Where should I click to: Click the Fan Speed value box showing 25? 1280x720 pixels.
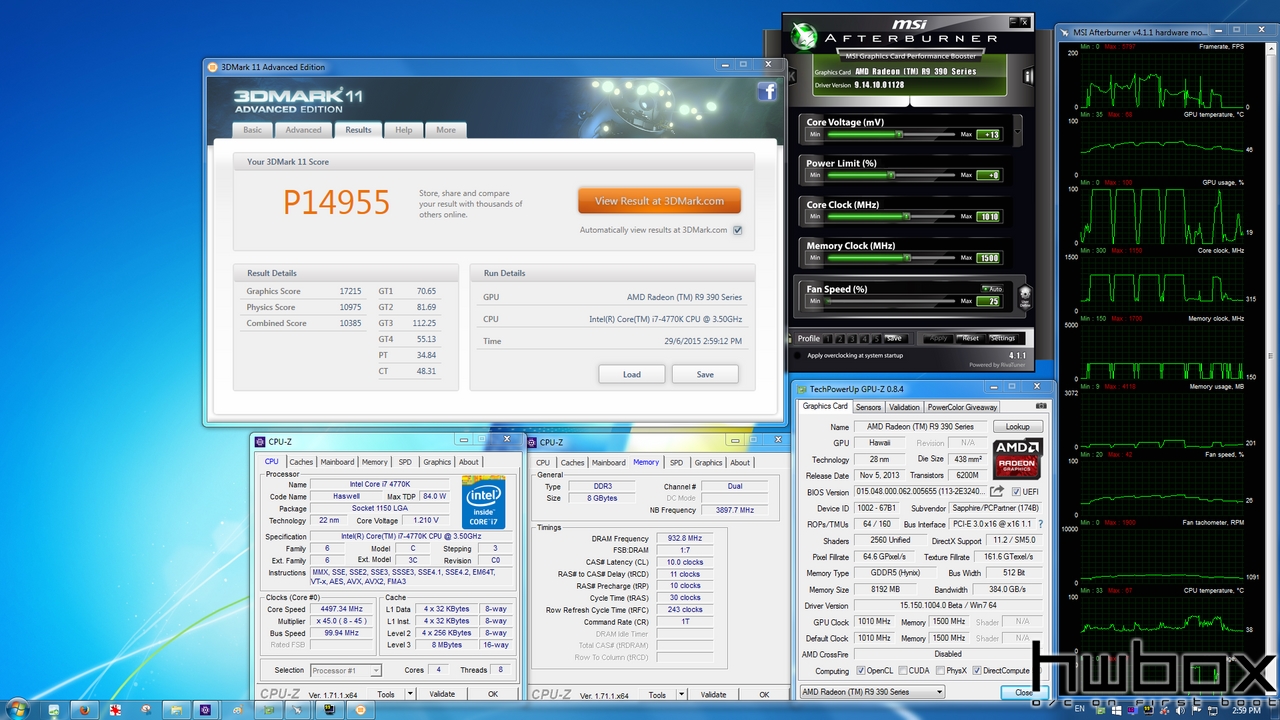989,301
